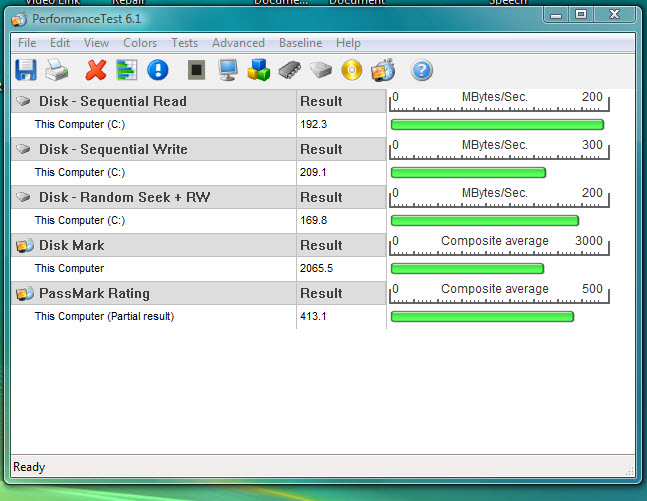Click the Print toolbar icon
Image resolution: width=647 pixels, height=501 pixels.
click(x=57, y=70)
